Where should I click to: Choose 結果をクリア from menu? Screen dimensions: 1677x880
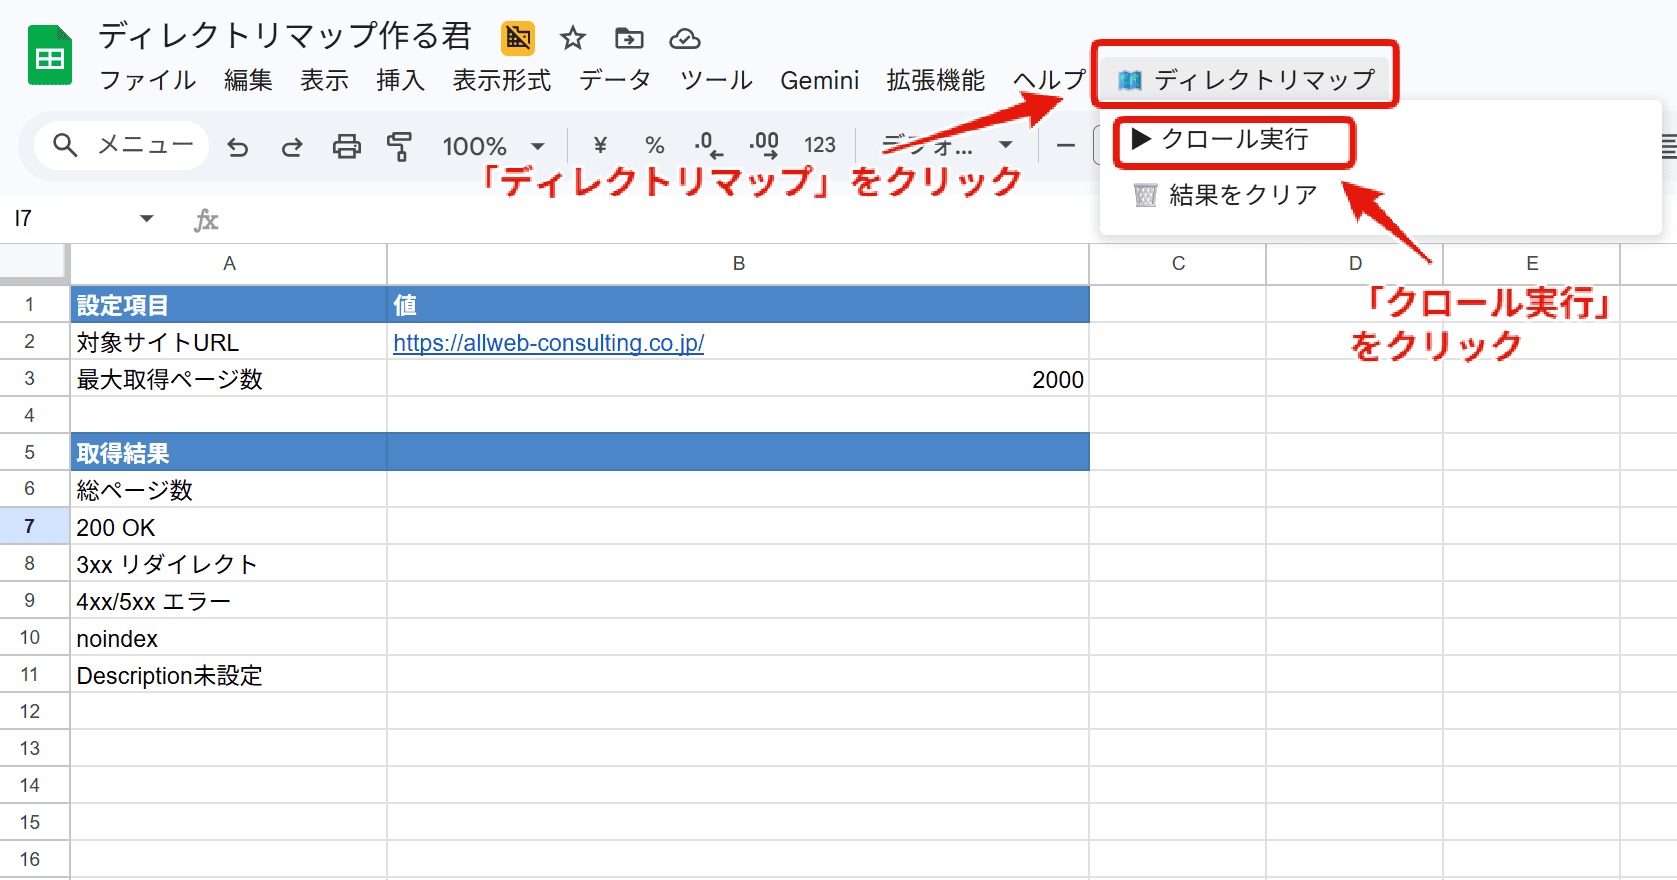[x=1242, y=195]
